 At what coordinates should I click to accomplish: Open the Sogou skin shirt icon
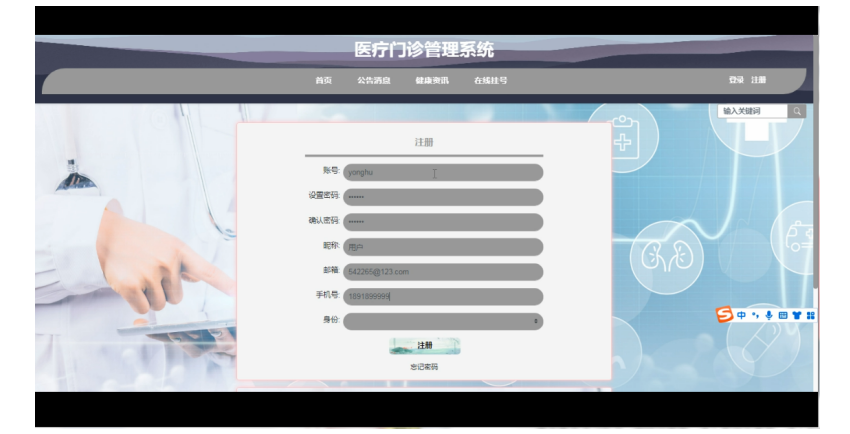pyautogui.click(x=796, y=315)
